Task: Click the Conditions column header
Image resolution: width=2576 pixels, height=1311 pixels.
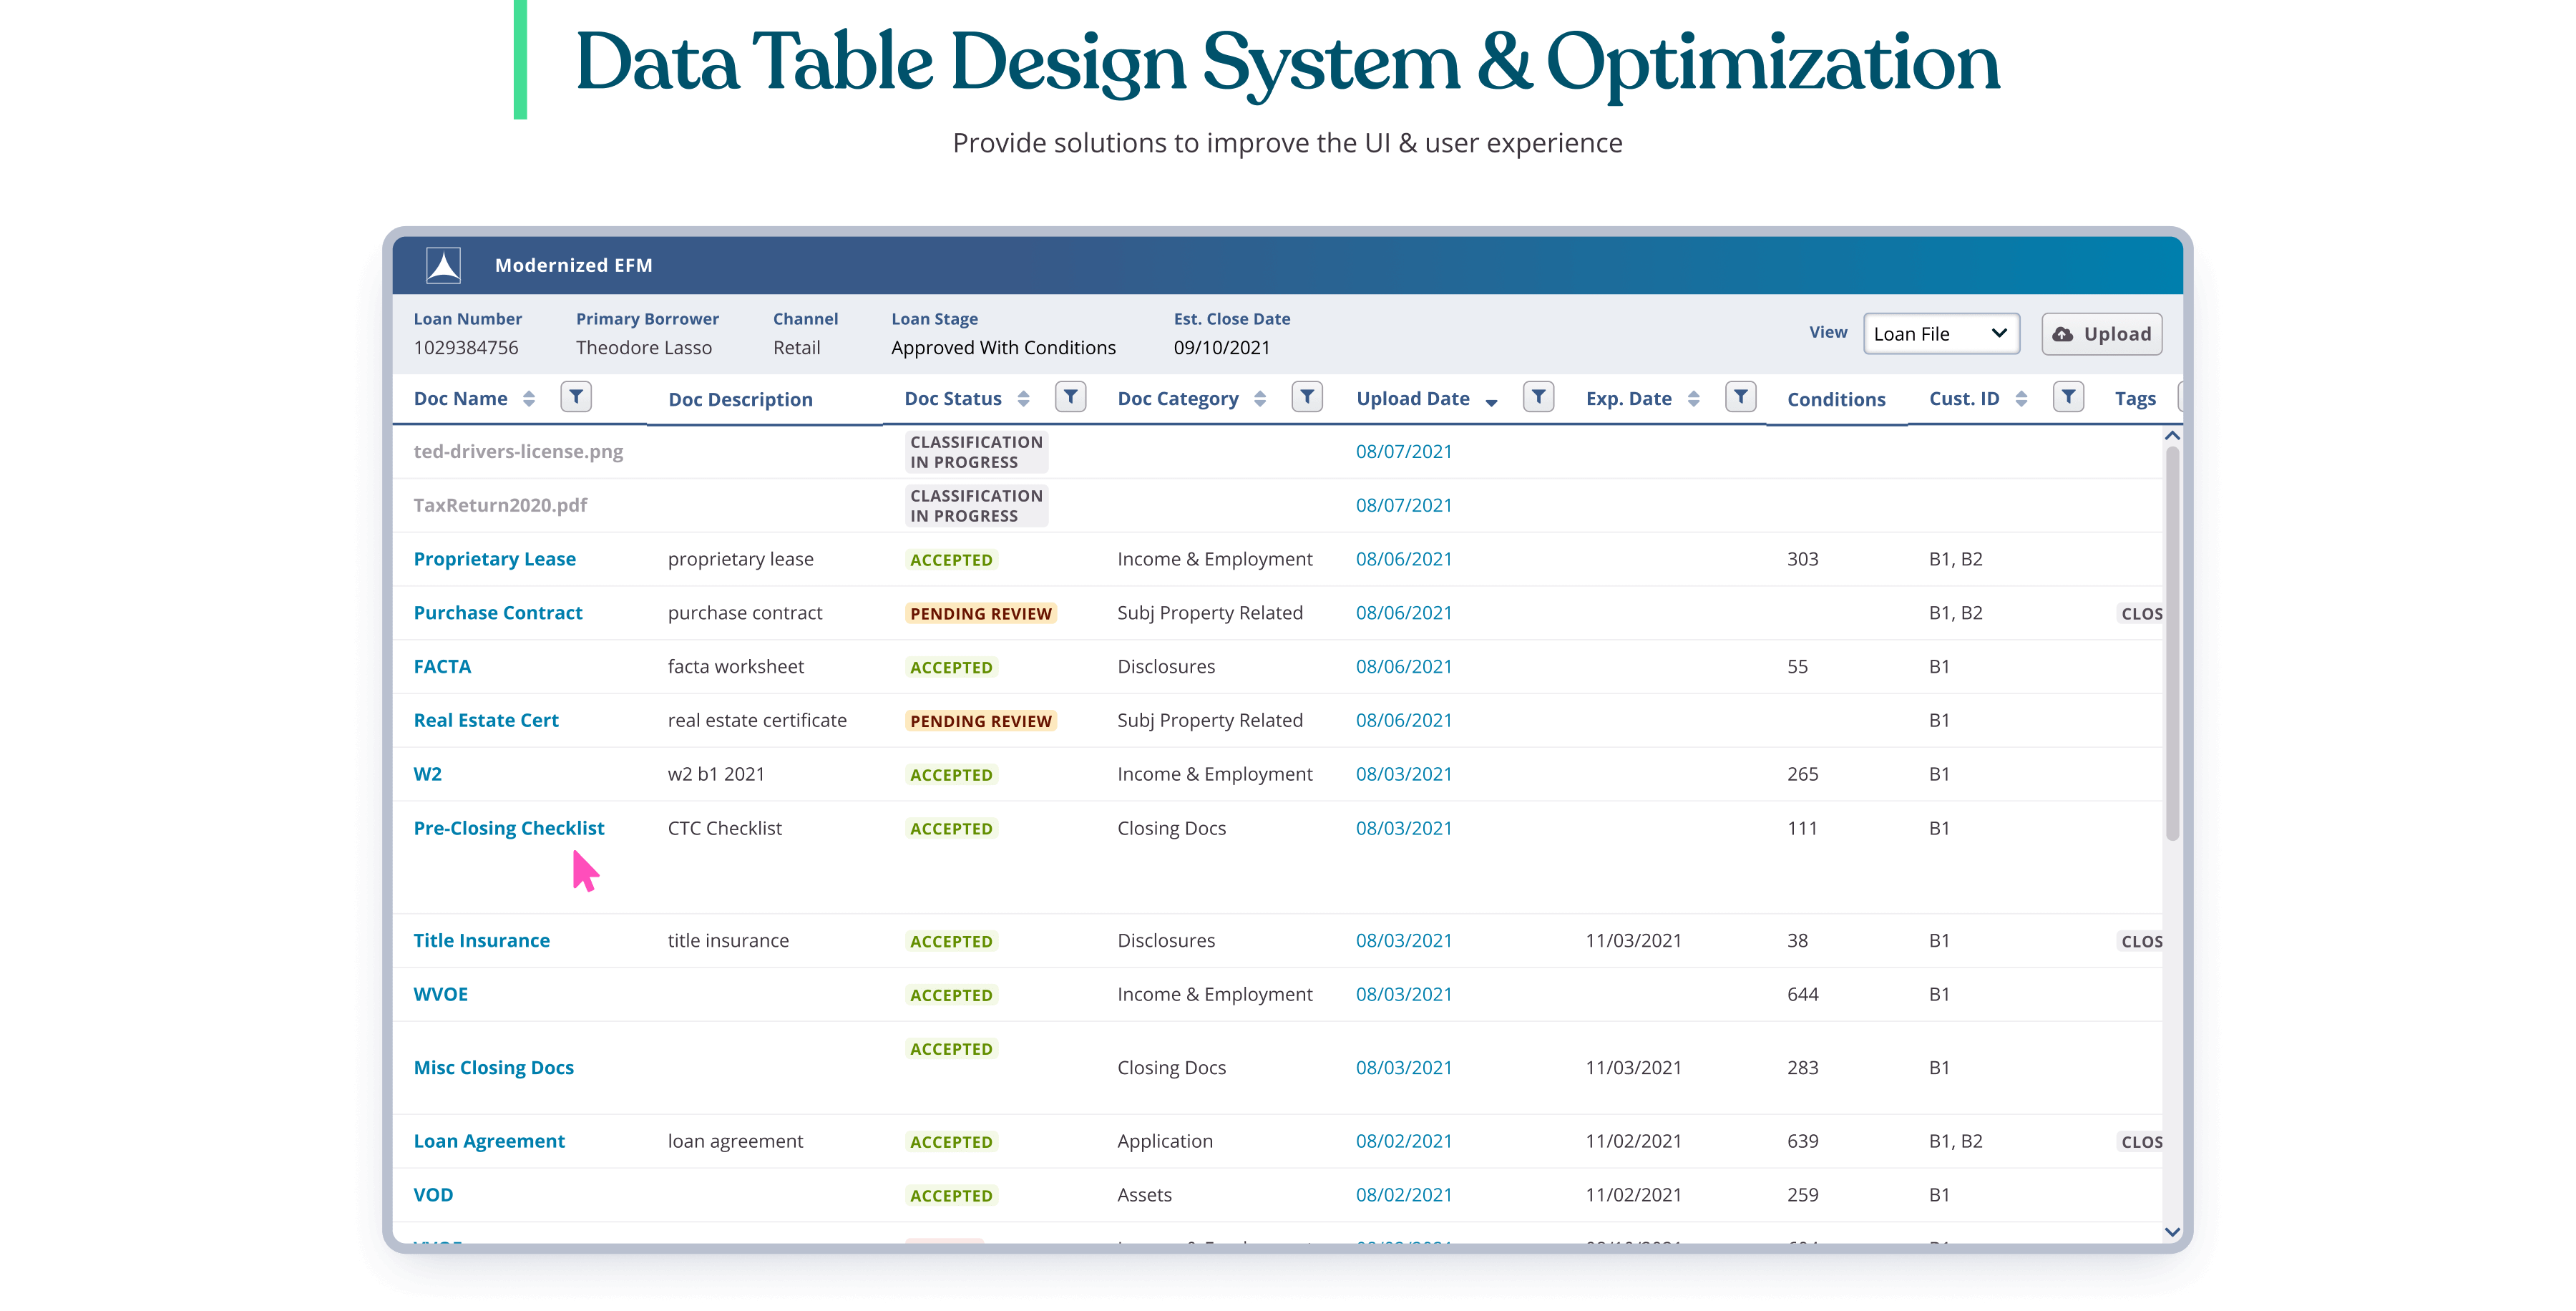Action: pyautogui.click(x=1836, y=399)
